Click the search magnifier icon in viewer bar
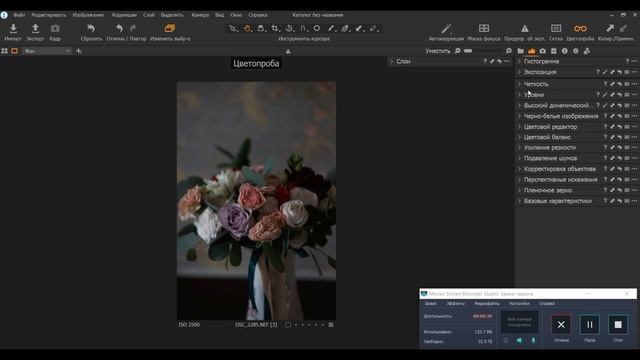This screenshot has height=360, width=640. coord(509,51)
